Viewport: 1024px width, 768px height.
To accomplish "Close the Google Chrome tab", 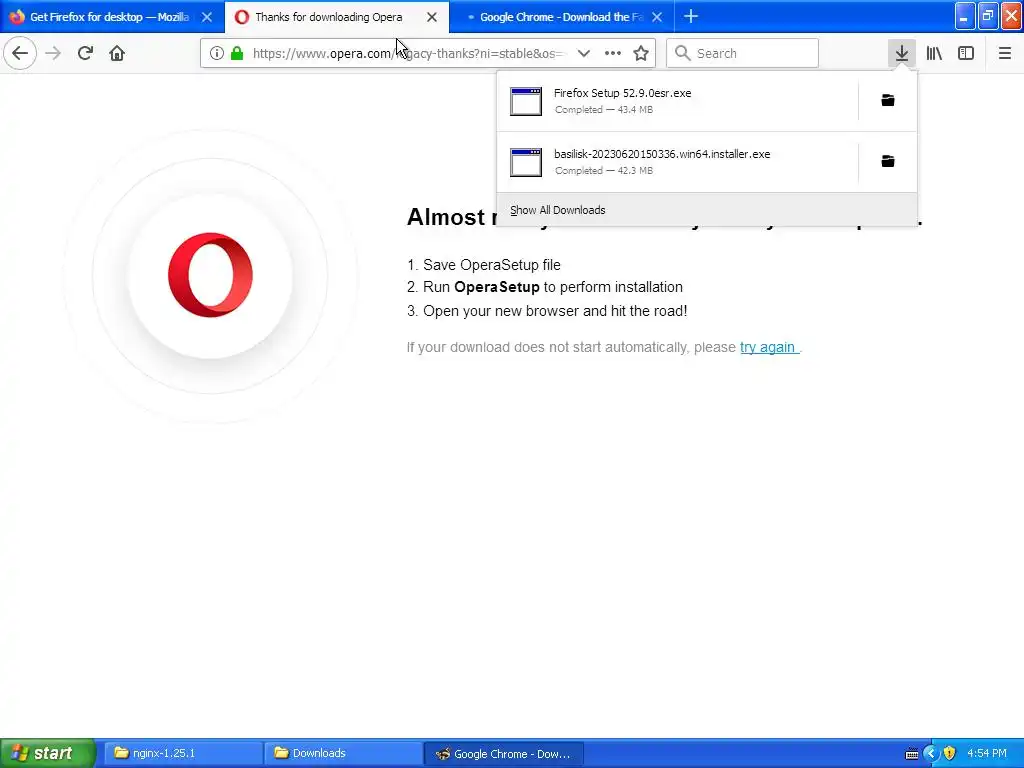I will coord(657,17).
